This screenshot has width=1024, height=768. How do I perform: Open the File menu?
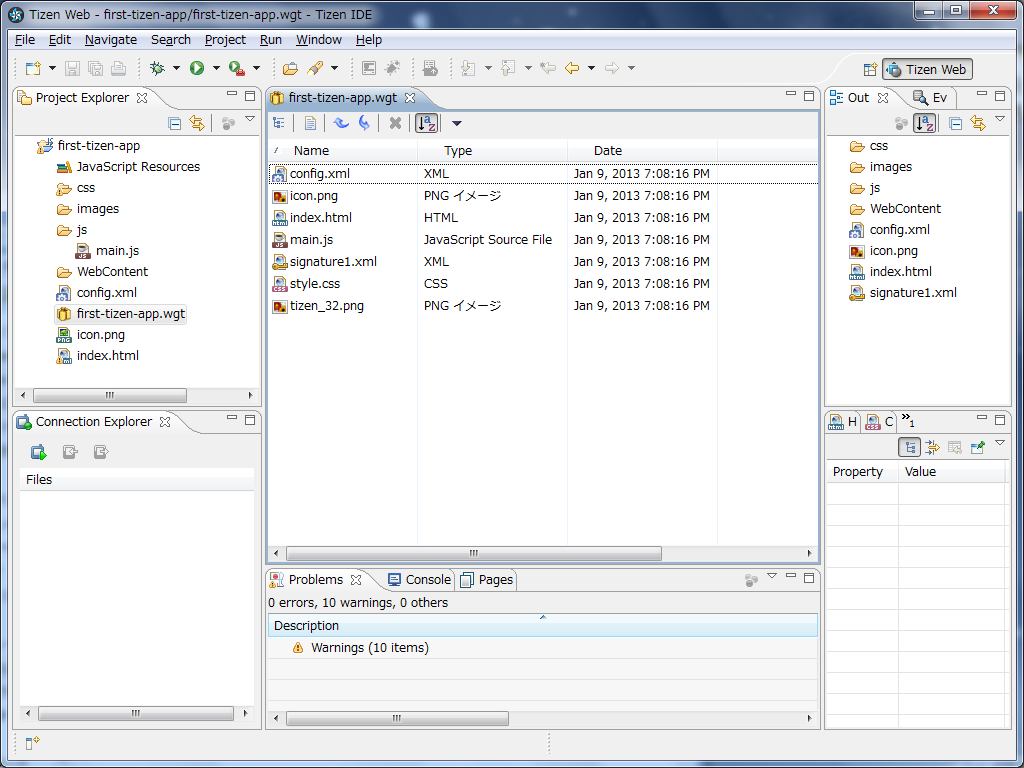(25, 40)
